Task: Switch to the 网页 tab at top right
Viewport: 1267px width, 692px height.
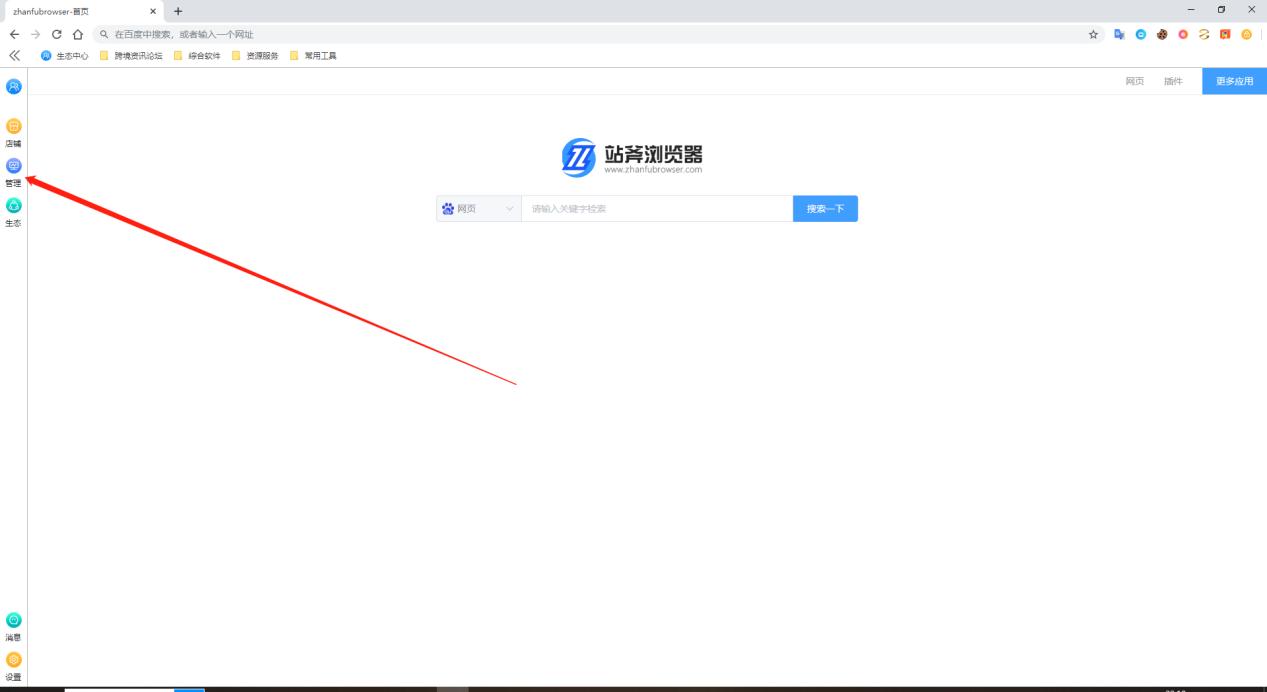Action: coord(1135,81)
